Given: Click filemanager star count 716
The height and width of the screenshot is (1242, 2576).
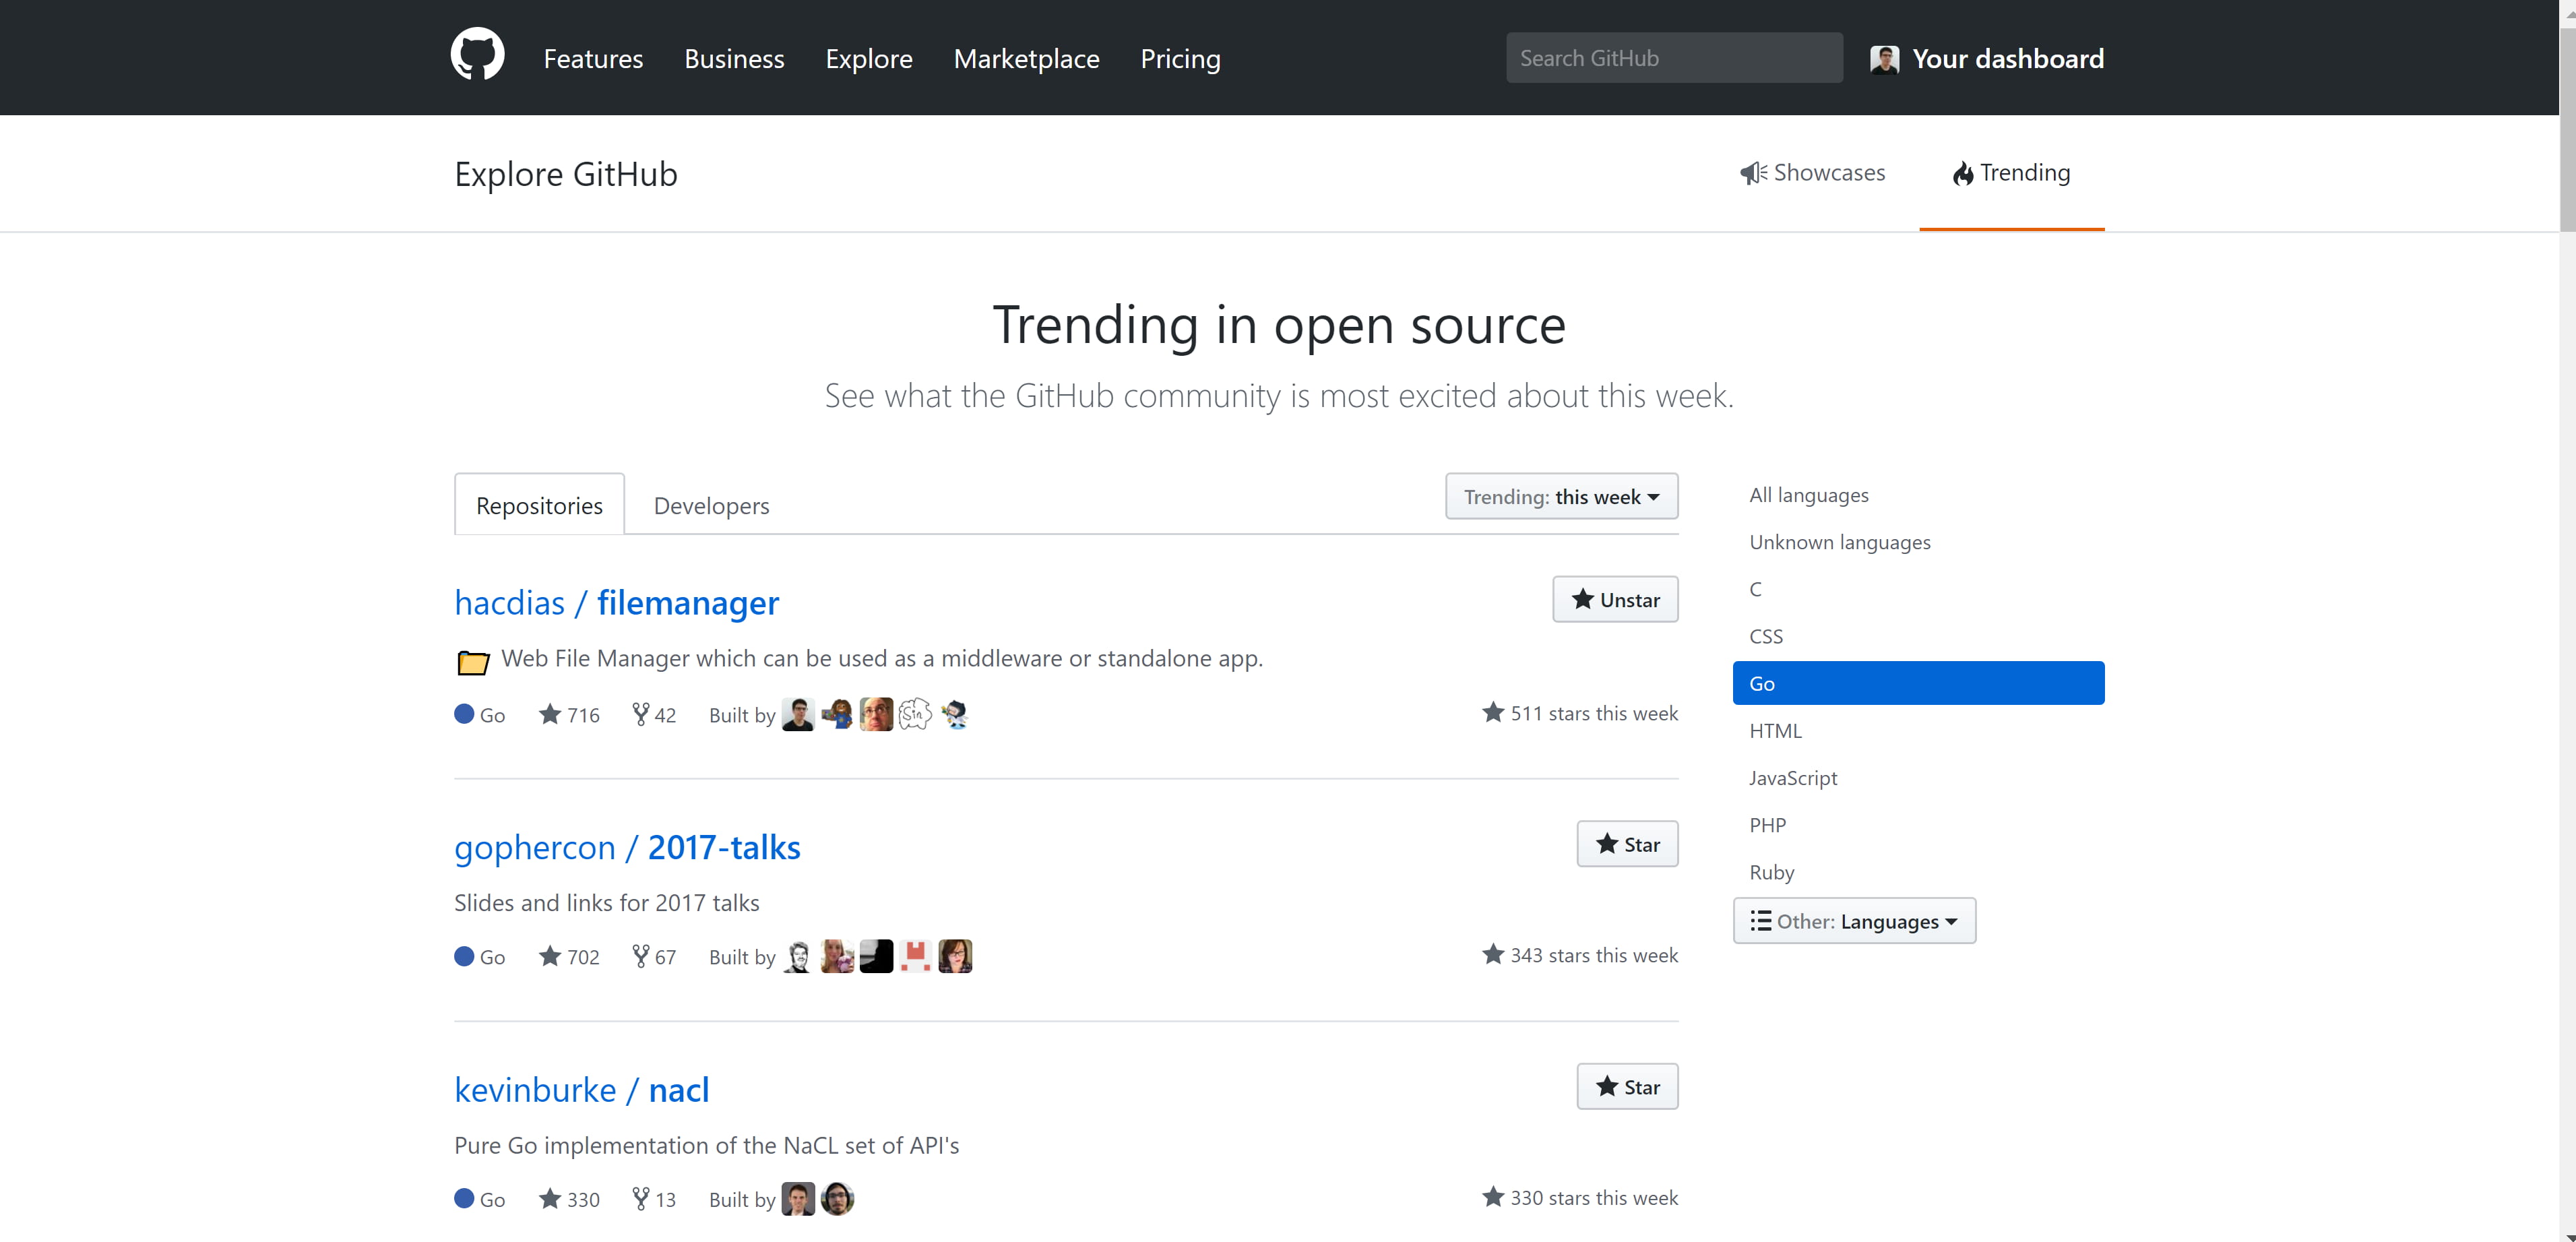Looking at the screenshot, I should (569, 714).
